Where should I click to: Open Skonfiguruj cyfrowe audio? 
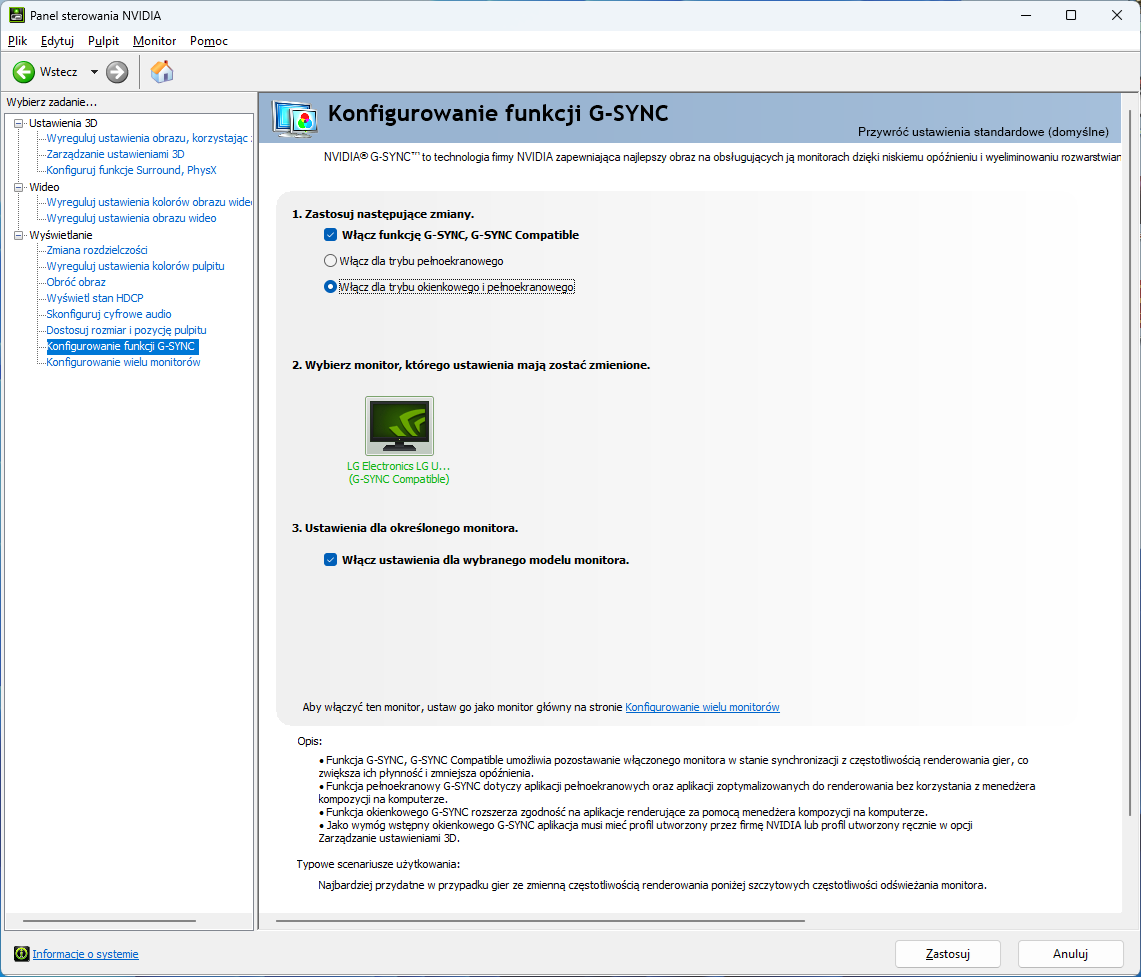coord(108,314)
